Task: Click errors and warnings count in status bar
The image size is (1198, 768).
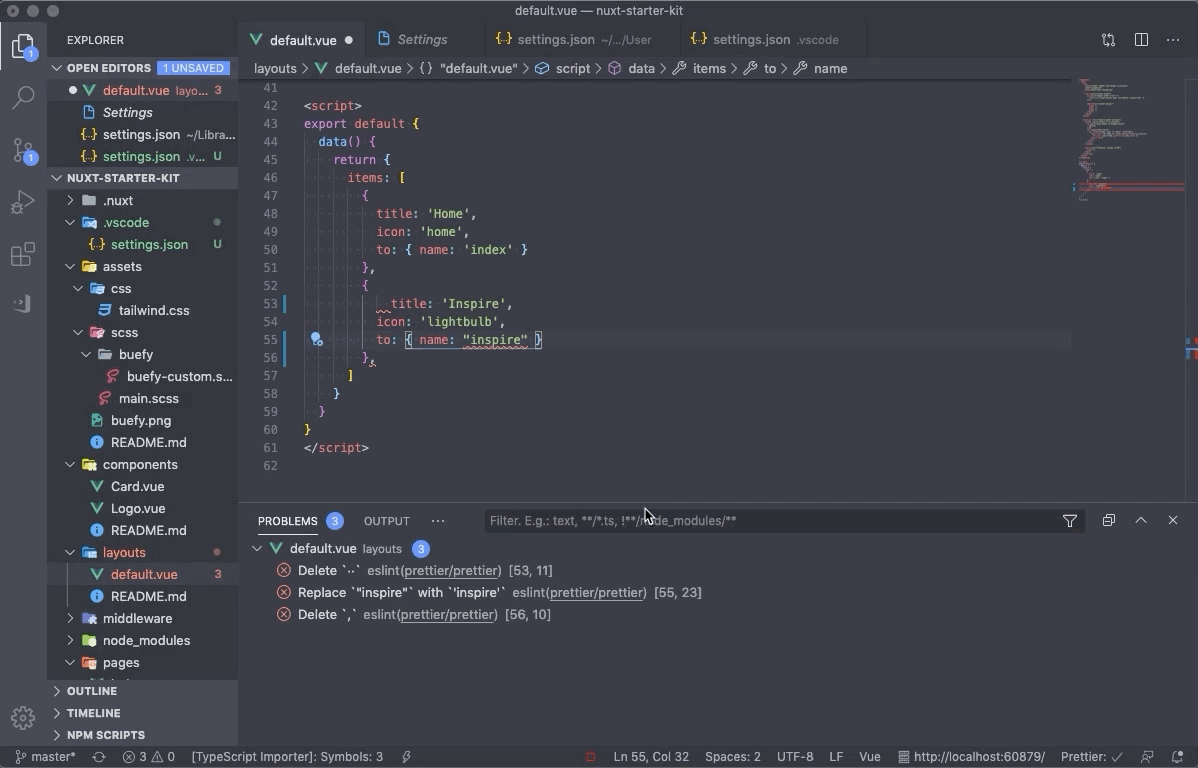Action: (x=148, y=757)
